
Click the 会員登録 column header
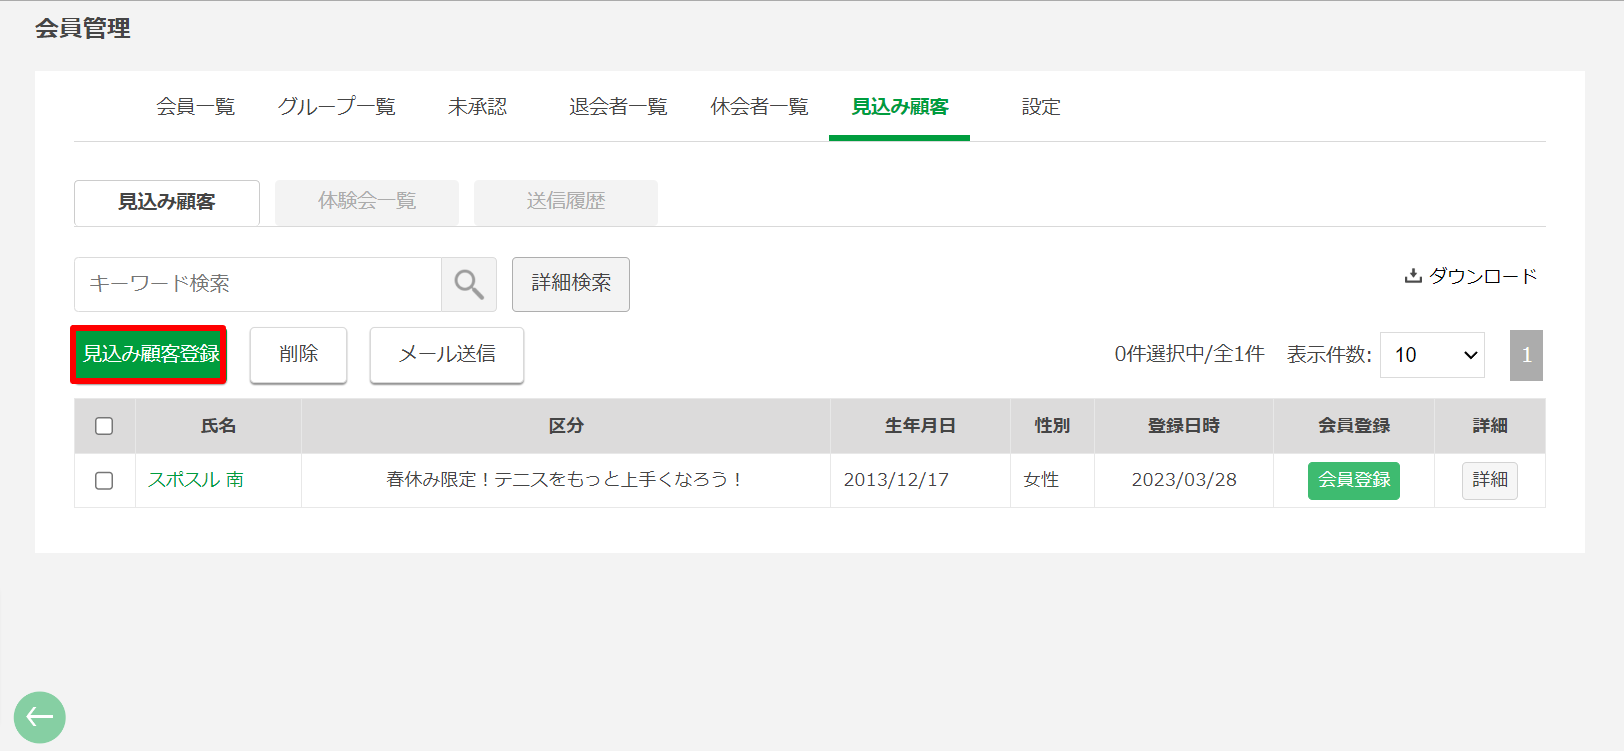point(1354,426)
